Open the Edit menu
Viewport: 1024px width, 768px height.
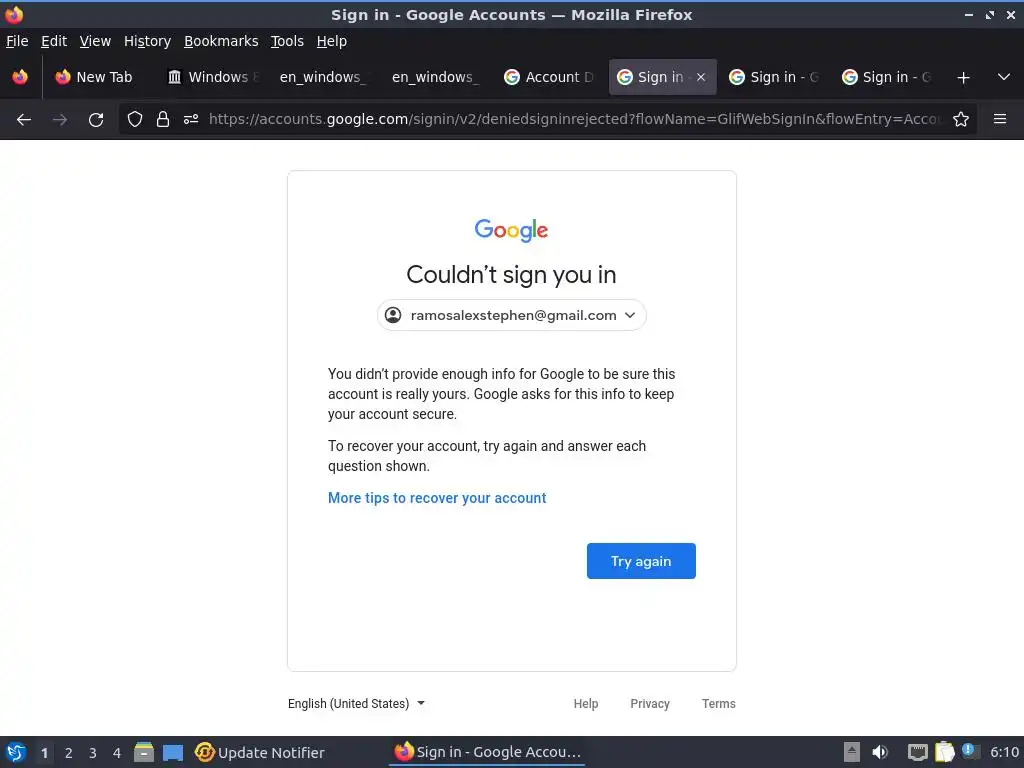(54, 41)
